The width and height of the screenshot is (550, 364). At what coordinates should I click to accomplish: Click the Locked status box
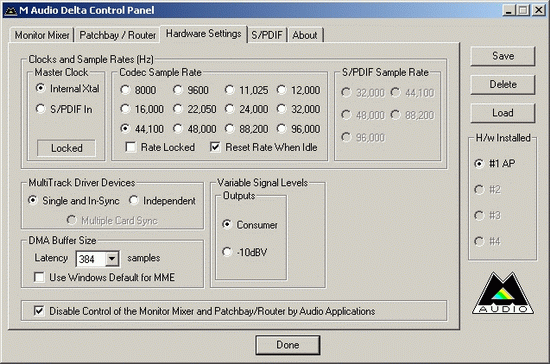[66, 148]
